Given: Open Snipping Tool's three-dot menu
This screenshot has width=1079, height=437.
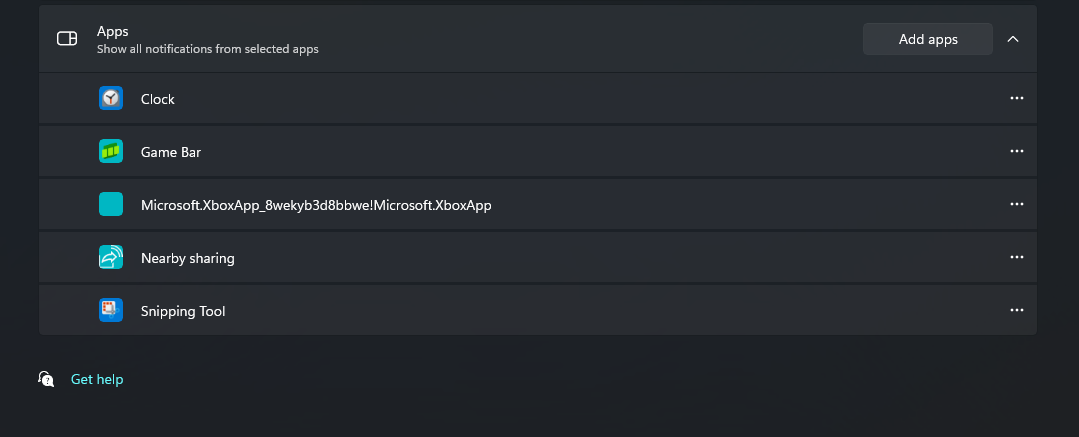Looking at the screenshot, I should (x=1016, y=310).
